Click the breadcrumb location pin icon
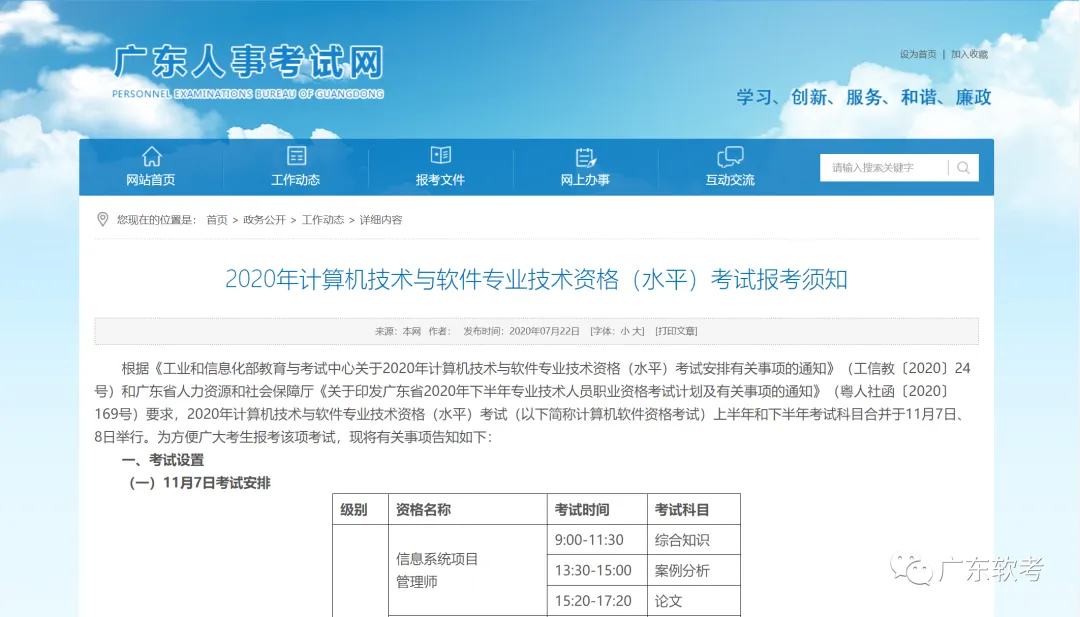Image resolution: width=1080 pixels, height=617 pixels. pyautogui.click(x=101, y=219)
